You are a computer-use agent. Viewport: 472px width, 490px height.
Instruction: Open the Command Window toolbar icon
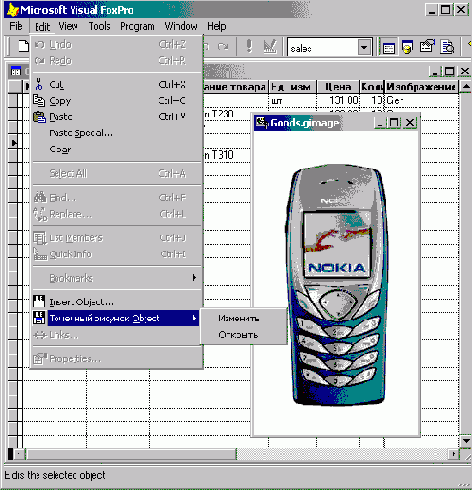(x=389, y=47)
